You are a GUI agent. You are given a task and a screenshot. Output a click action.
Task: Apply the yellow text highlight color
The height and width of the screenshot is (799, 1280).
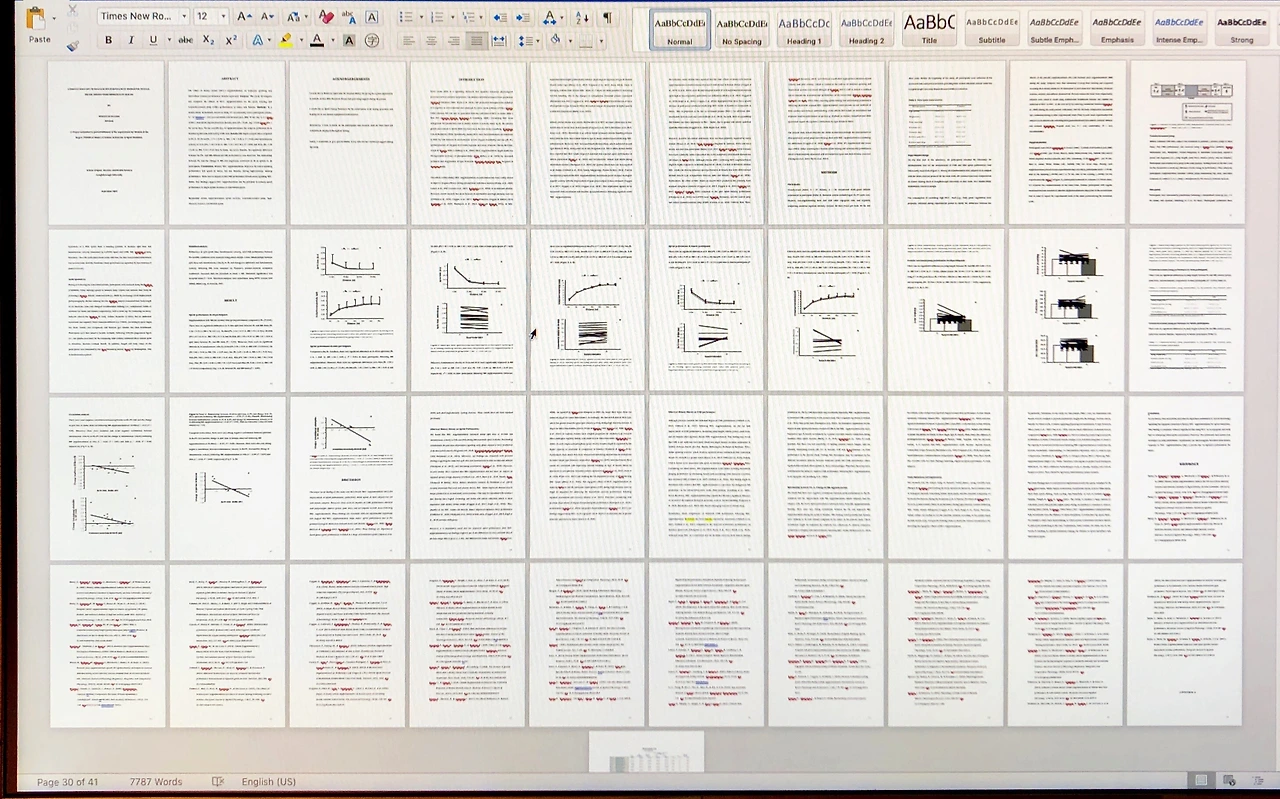[285, 40]
